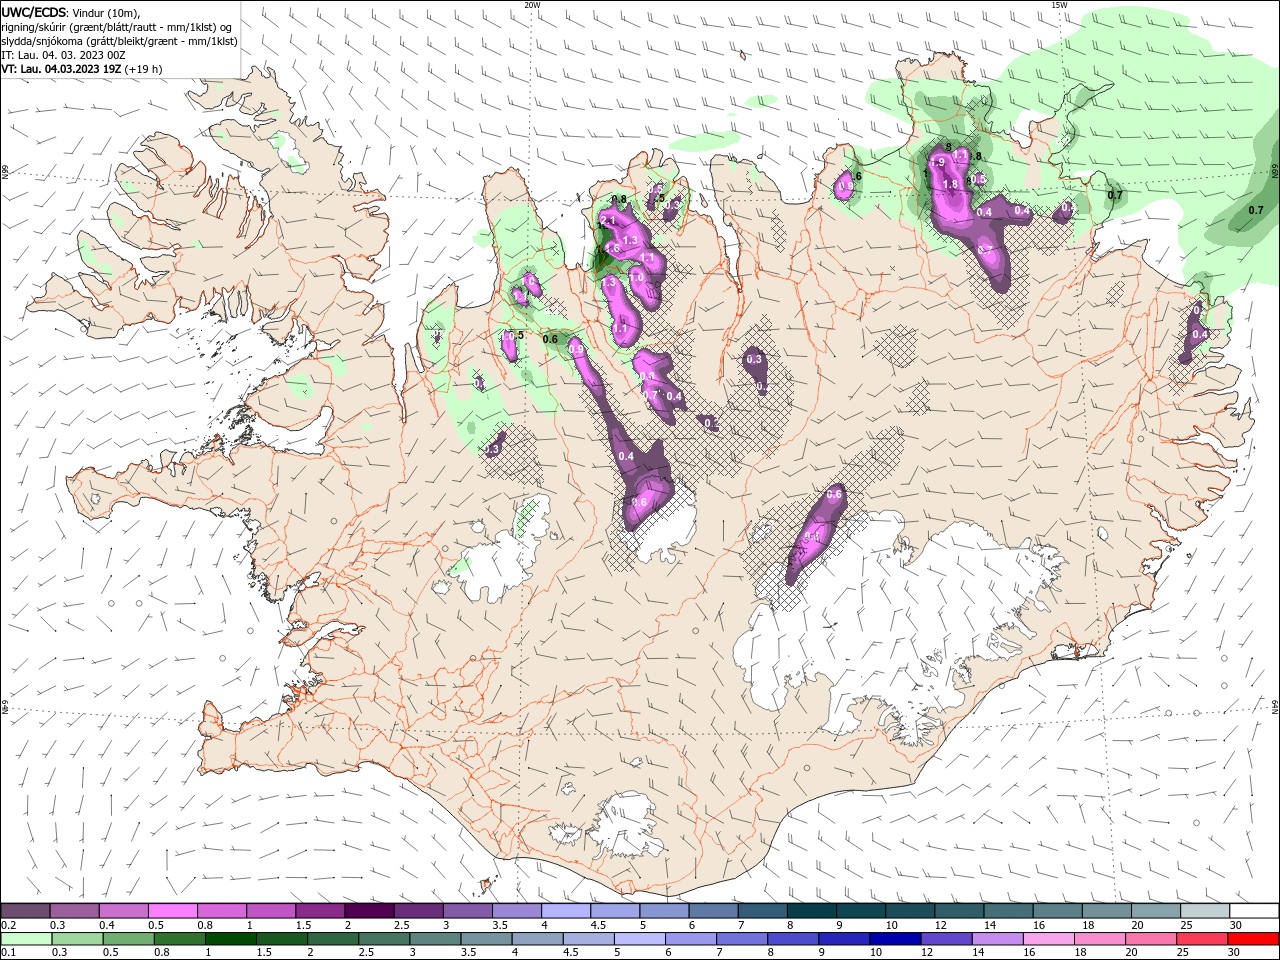Select rain legend swatch between 8 and 9
This screenshot has height=960, width=1280.
(792, 939)
